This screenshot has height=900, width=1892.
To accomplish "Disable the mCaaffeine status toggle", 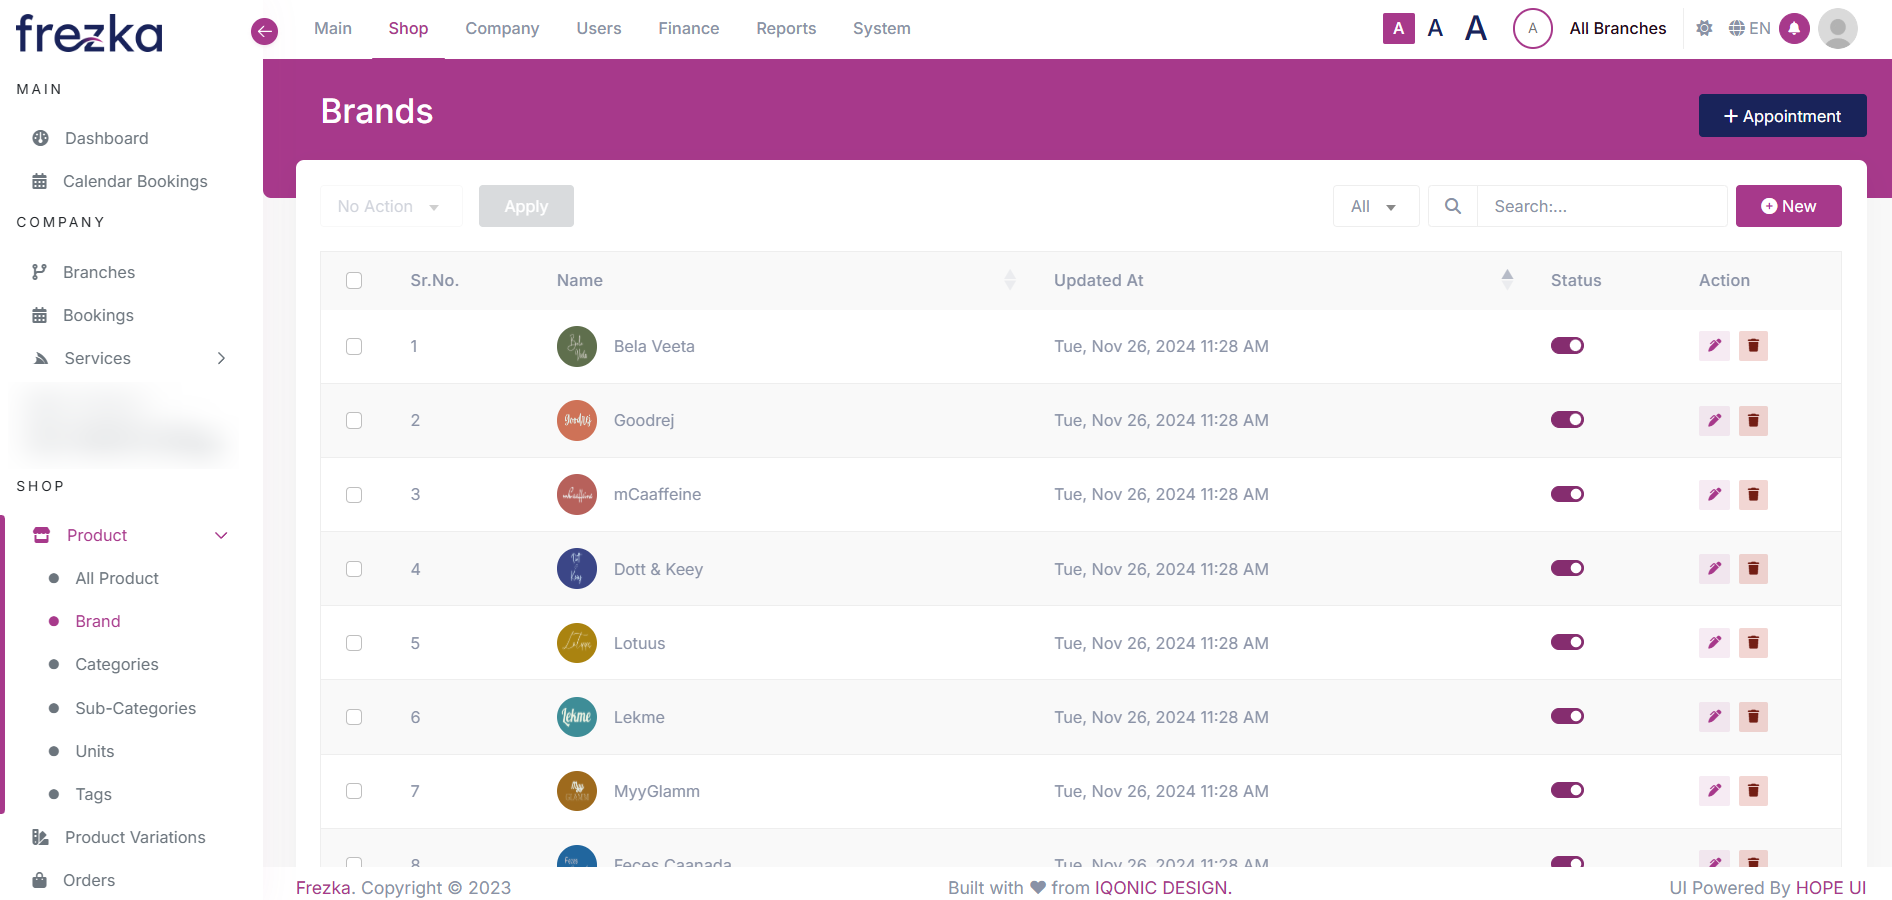I will click(1567, 494).
